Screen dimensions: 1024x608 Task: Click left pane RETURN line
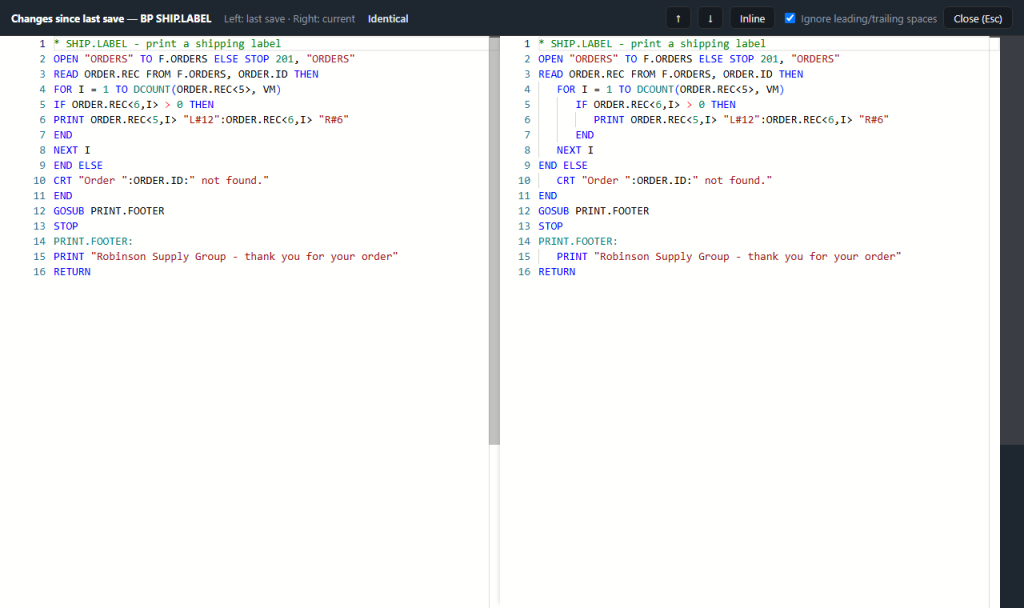tap(72, 272)
